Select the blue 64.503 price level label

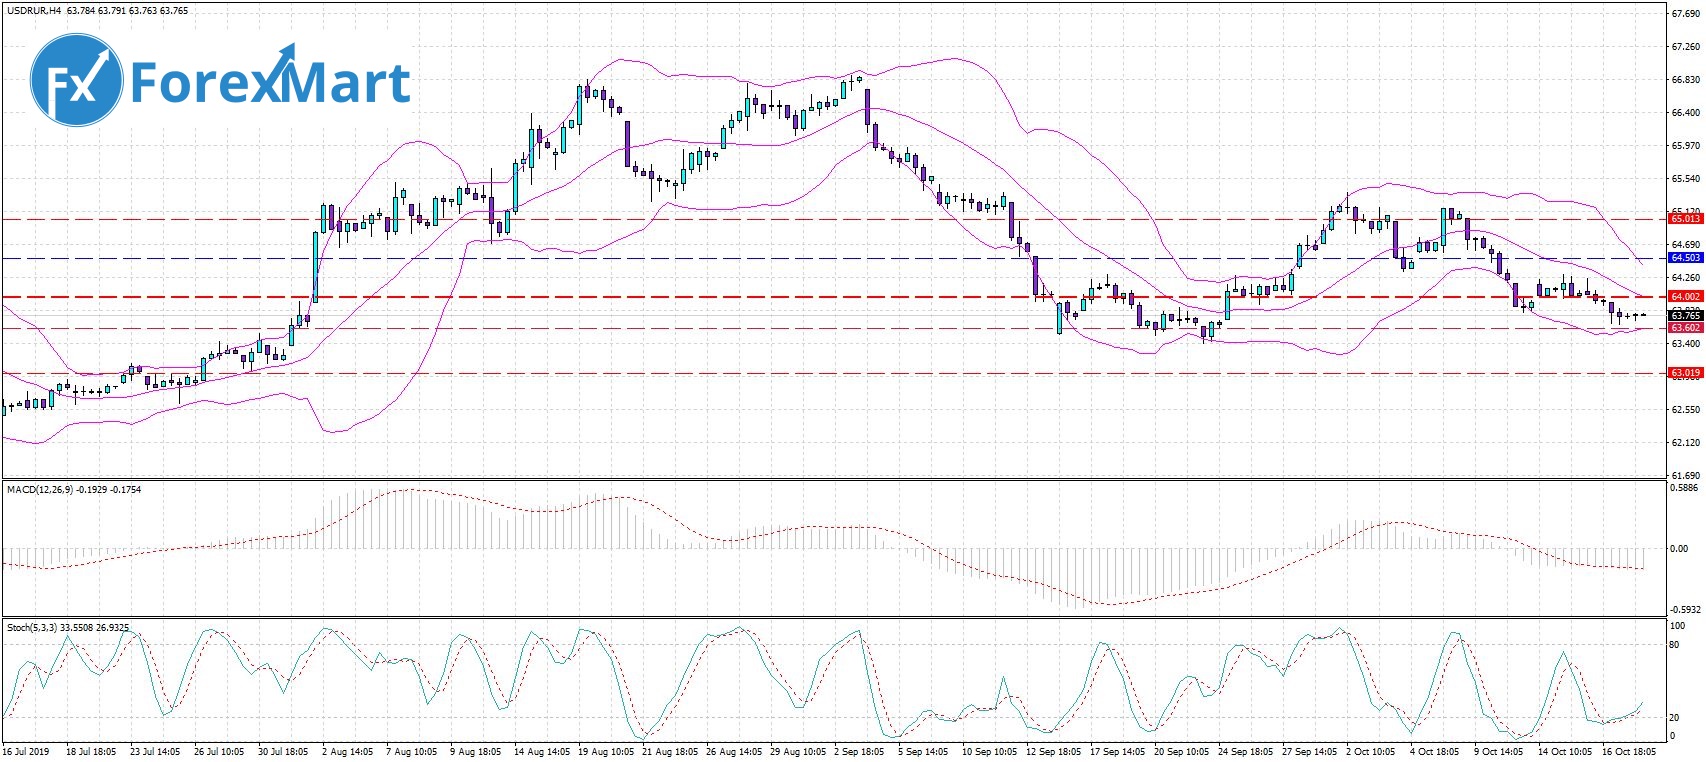(x=1685, y=258)
